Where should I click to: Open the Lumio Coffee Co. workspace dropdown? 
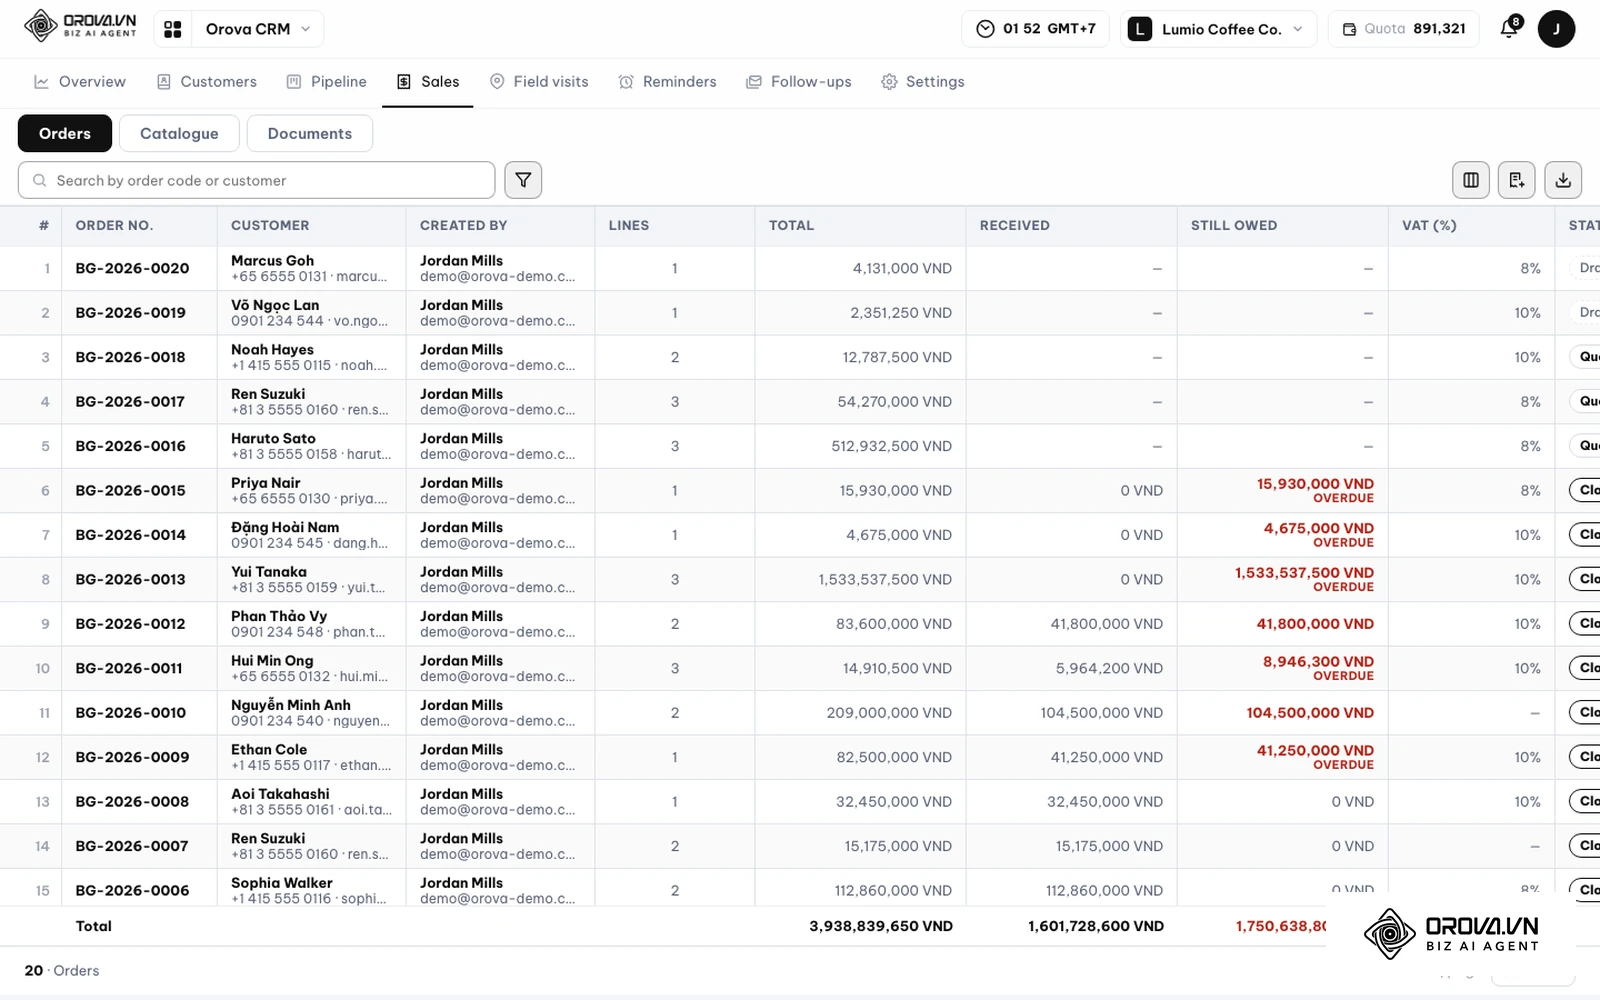coord(1218,29)
